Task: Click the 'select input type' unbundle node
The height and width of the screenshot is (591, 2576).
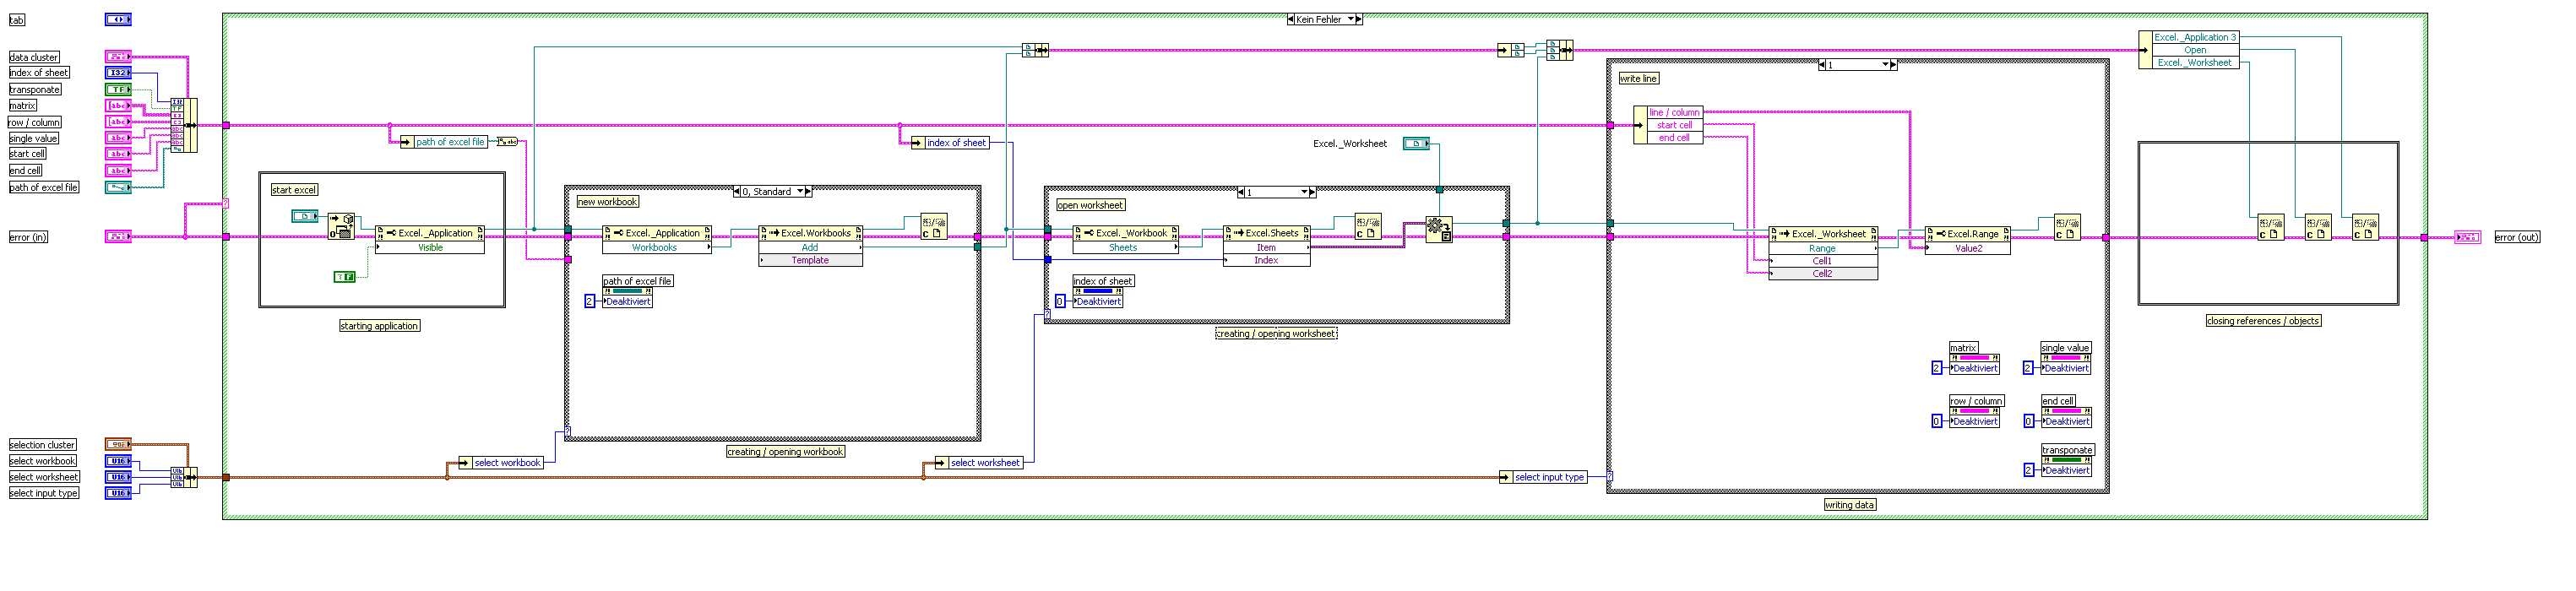Action: coord(1542,477)
